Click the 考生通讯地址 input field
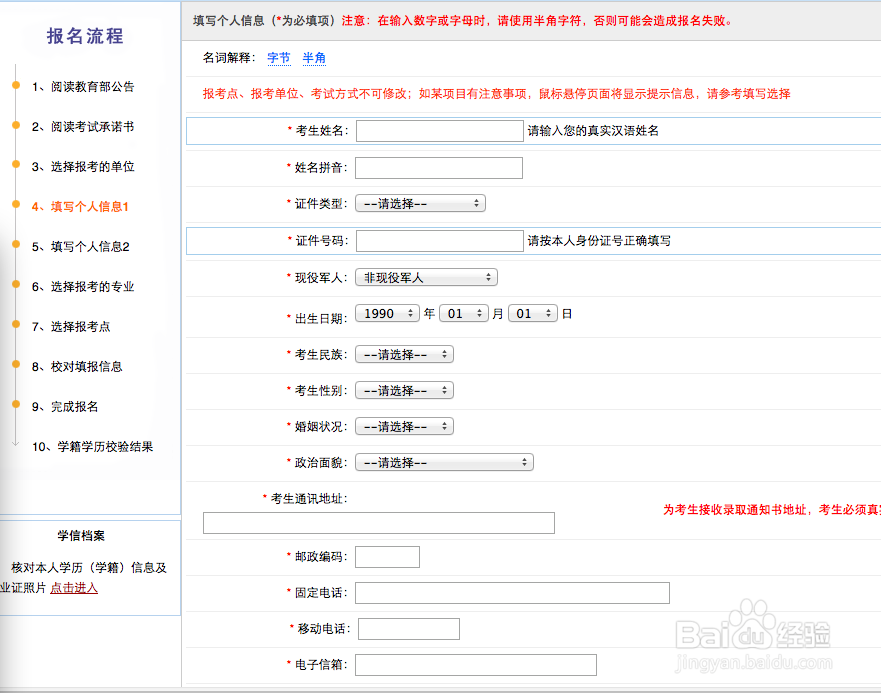The image size is (881, 693). [x=378, y=522]
